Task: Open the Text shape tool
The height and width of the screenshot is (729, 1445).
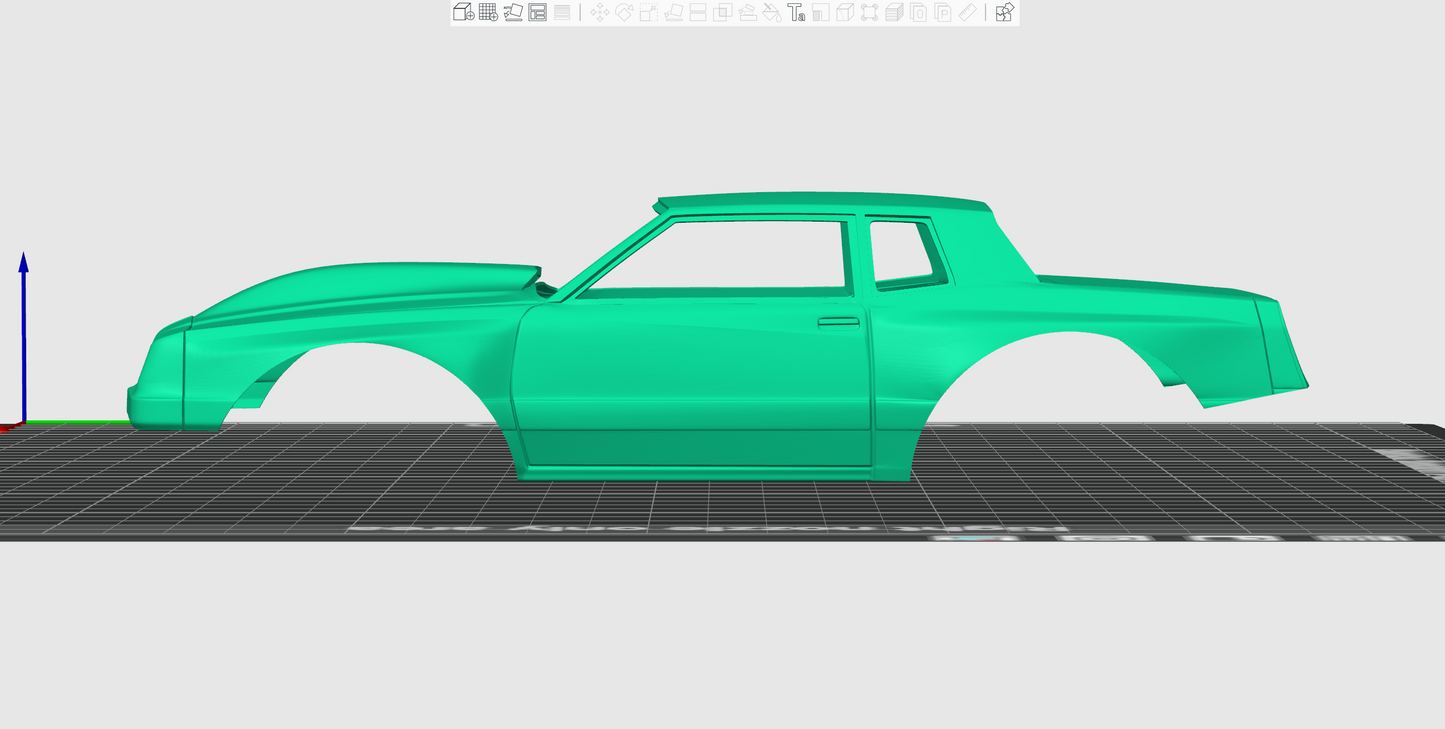Action: (x=796, y=12)
